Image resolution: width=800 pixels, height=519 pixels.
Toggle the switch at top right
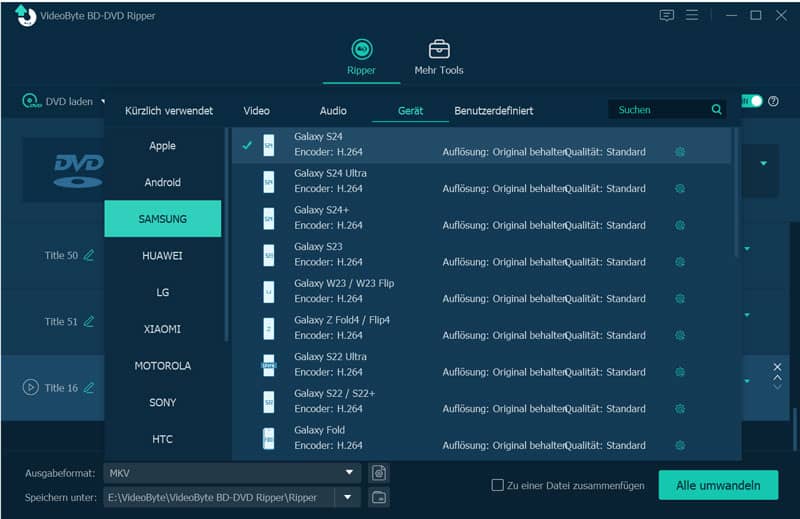pyautogui.click(x=752, y=101)
